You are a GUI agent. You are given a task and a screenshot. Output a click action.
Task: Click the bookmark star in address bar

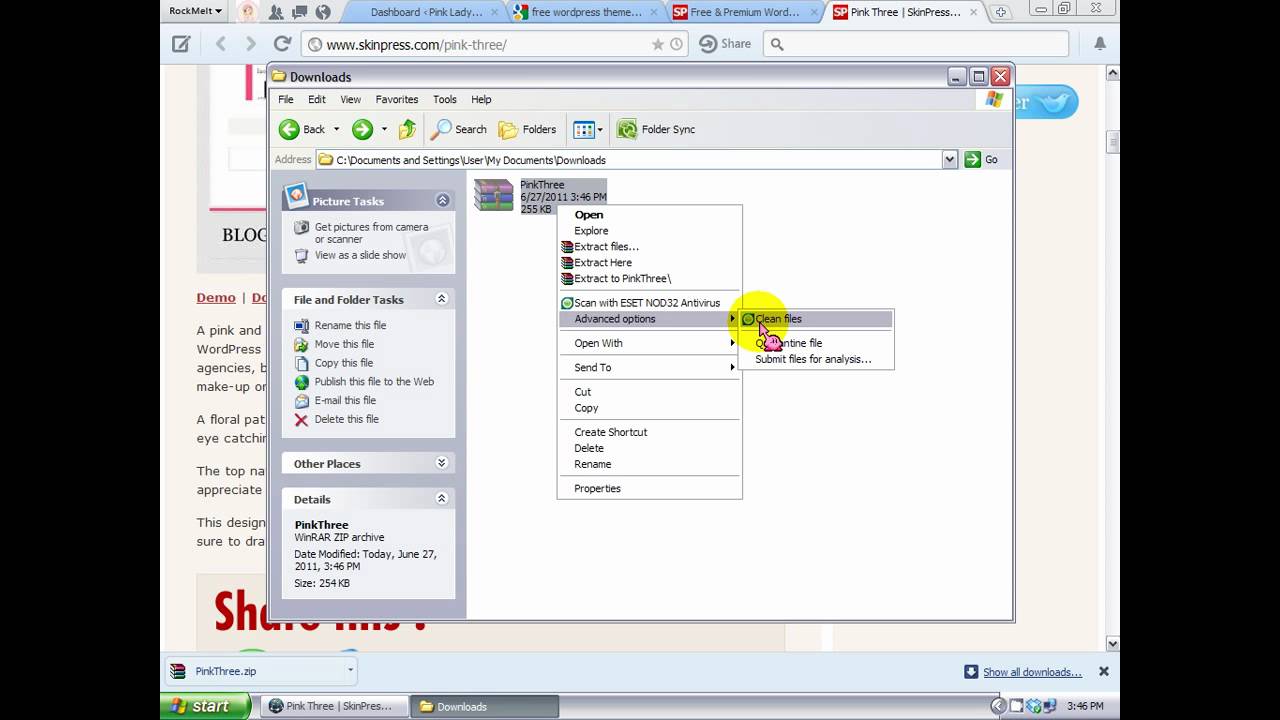pos(657,44)
